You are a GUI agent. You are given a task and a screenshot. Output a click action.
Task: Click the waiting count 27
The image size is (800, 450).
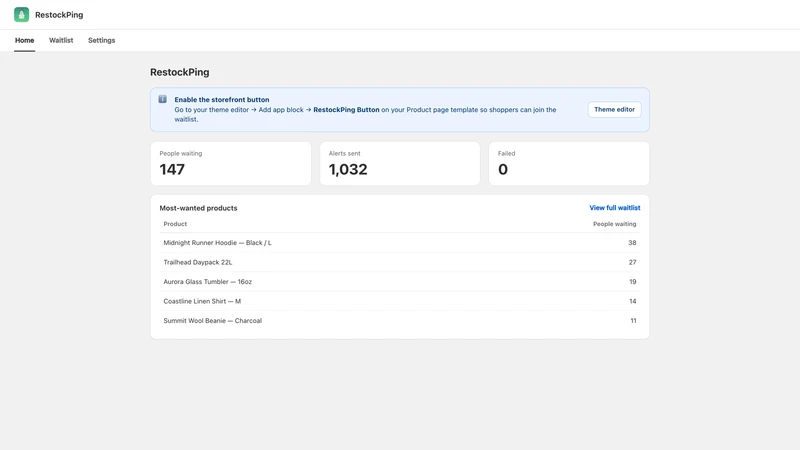[x=632, y=262]
